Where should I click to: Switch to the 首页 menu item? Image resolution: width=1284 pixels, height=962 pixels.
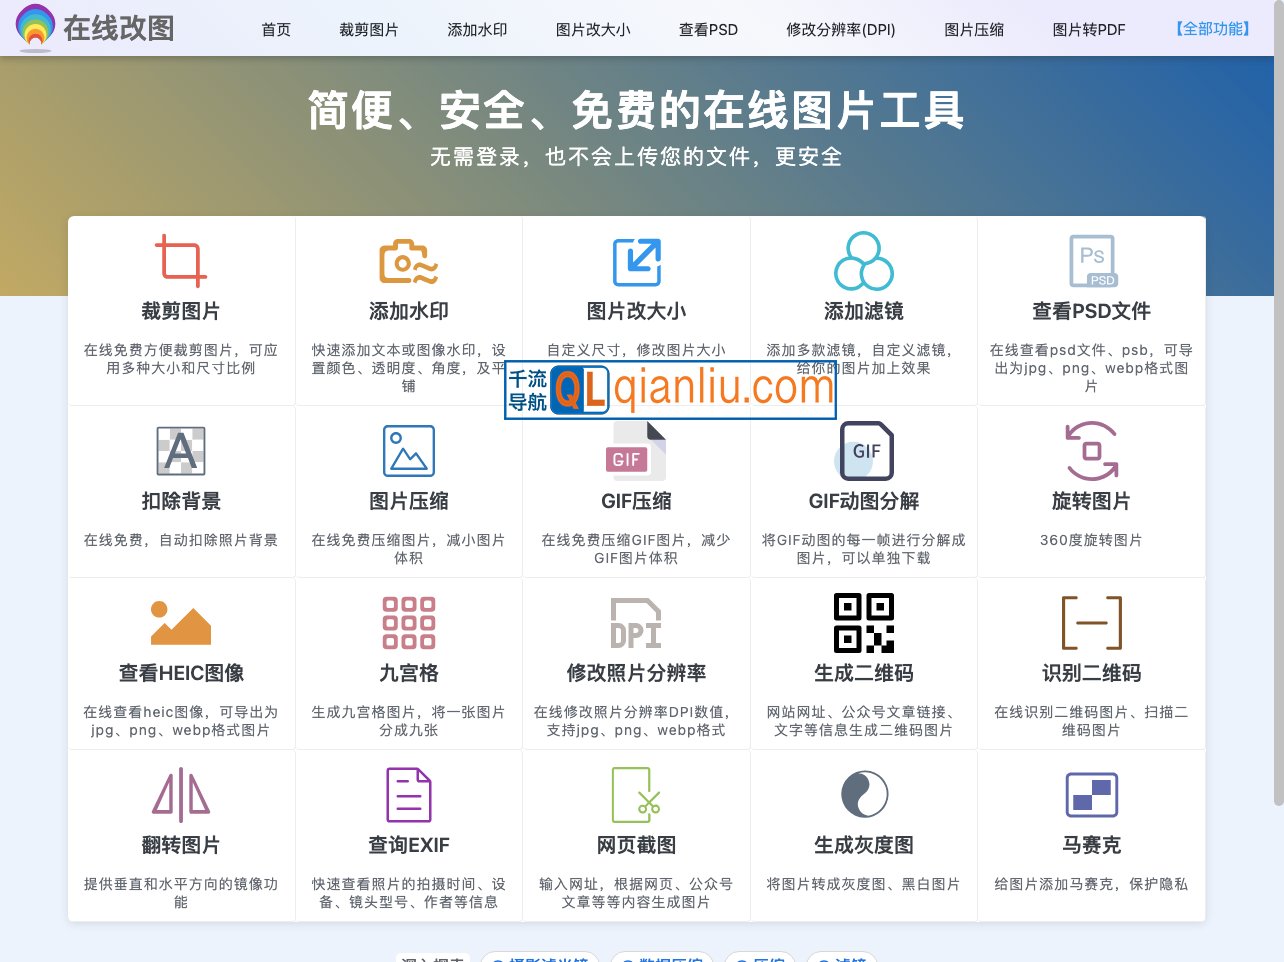tap(276, 30)
